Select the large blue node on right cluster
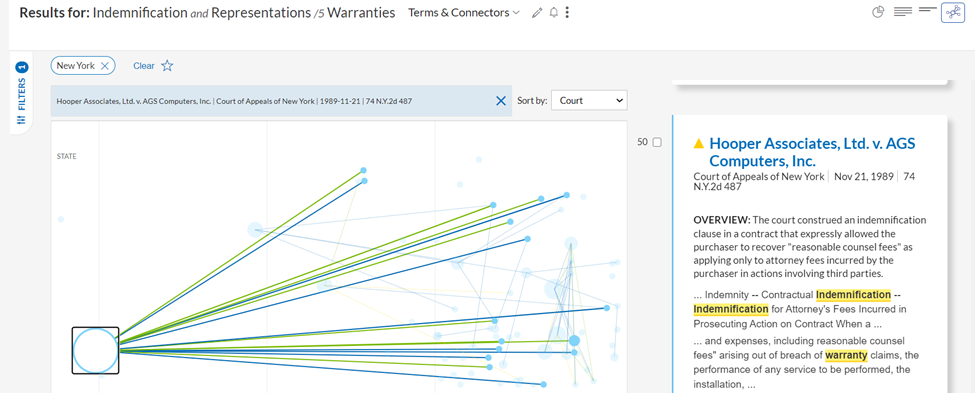975x393 pixels. pyautogui.click(x=575, y=341)
